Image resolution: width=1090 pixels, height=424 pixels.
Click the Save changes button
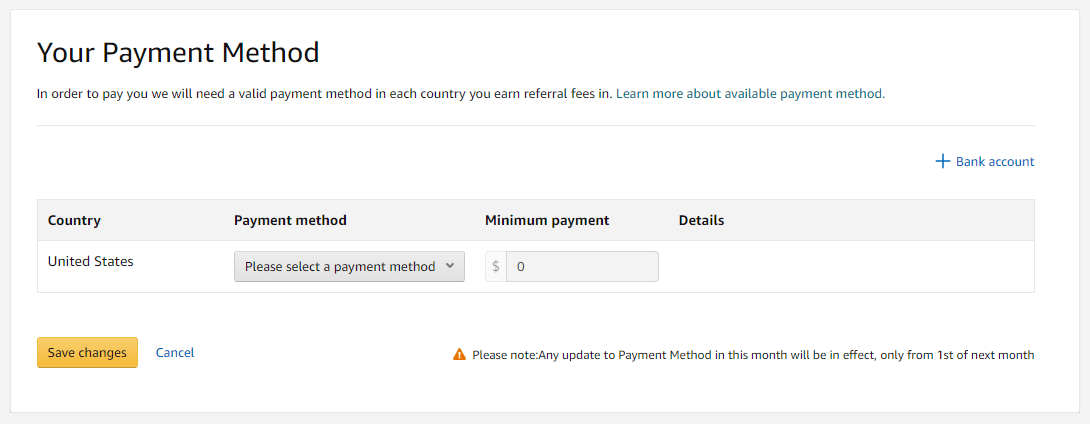[88, 352]
